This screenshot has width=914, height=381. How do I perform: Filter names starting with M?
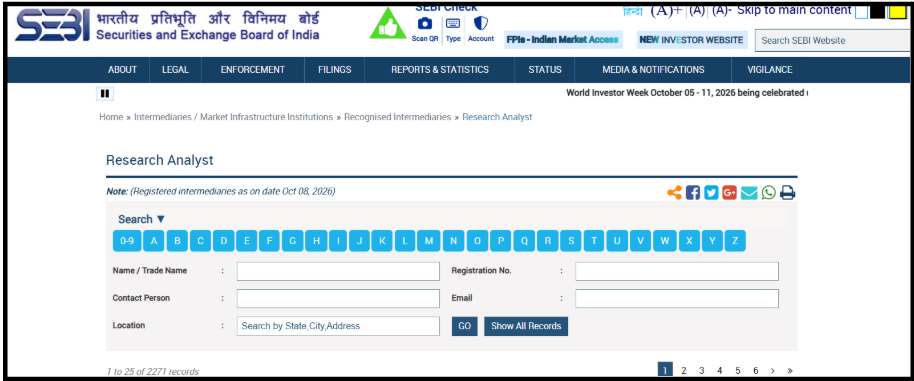429,241
